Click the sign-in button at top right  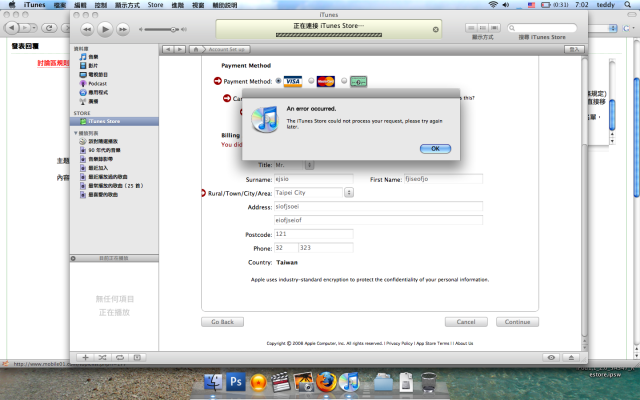(x=574, y=49)
